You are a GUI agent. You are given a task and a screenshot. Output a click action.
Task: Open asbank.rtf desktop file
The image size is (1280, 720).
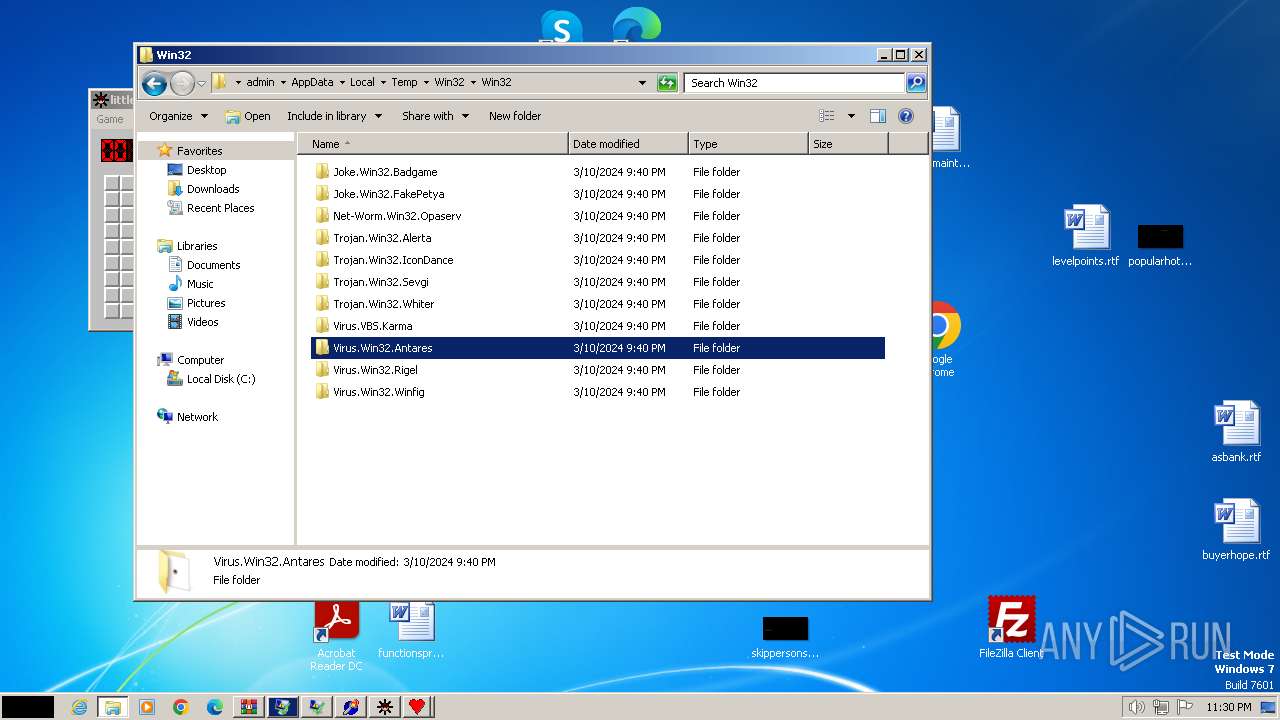pos(1236,432)
